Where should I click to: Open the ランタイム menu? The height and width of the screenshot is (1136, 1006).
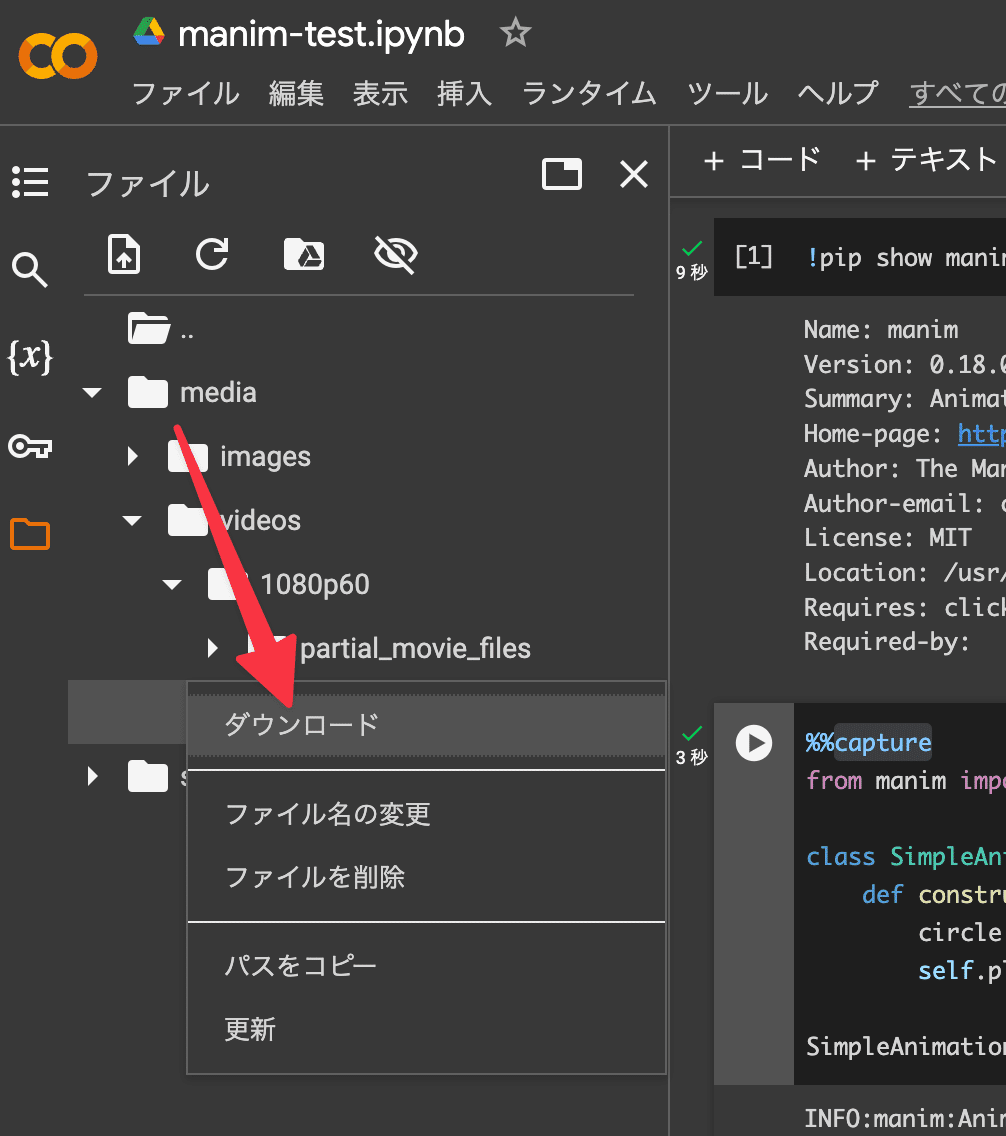tap(589, 94)
